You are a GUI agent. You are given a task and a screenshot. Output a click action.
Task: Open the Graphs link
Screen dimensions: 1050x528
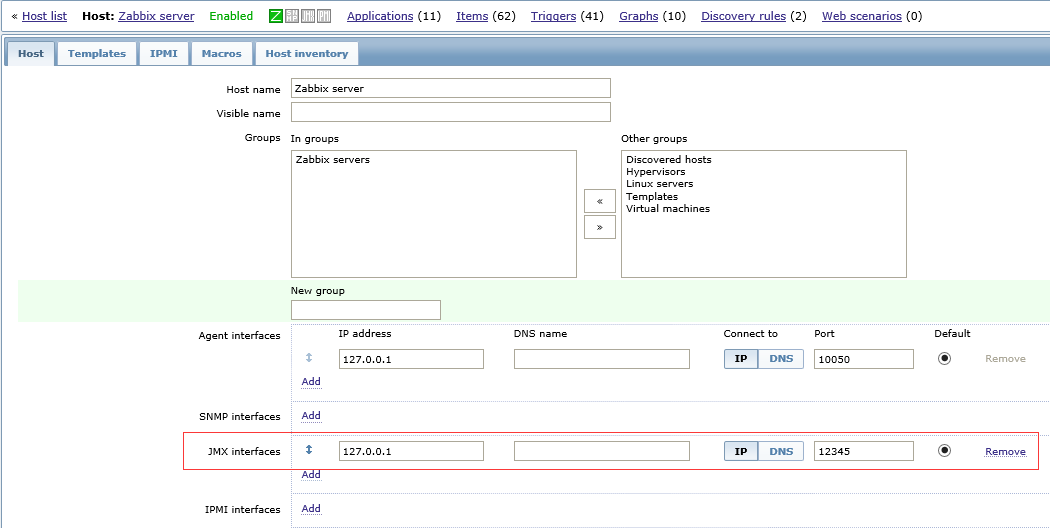(638, 16)
